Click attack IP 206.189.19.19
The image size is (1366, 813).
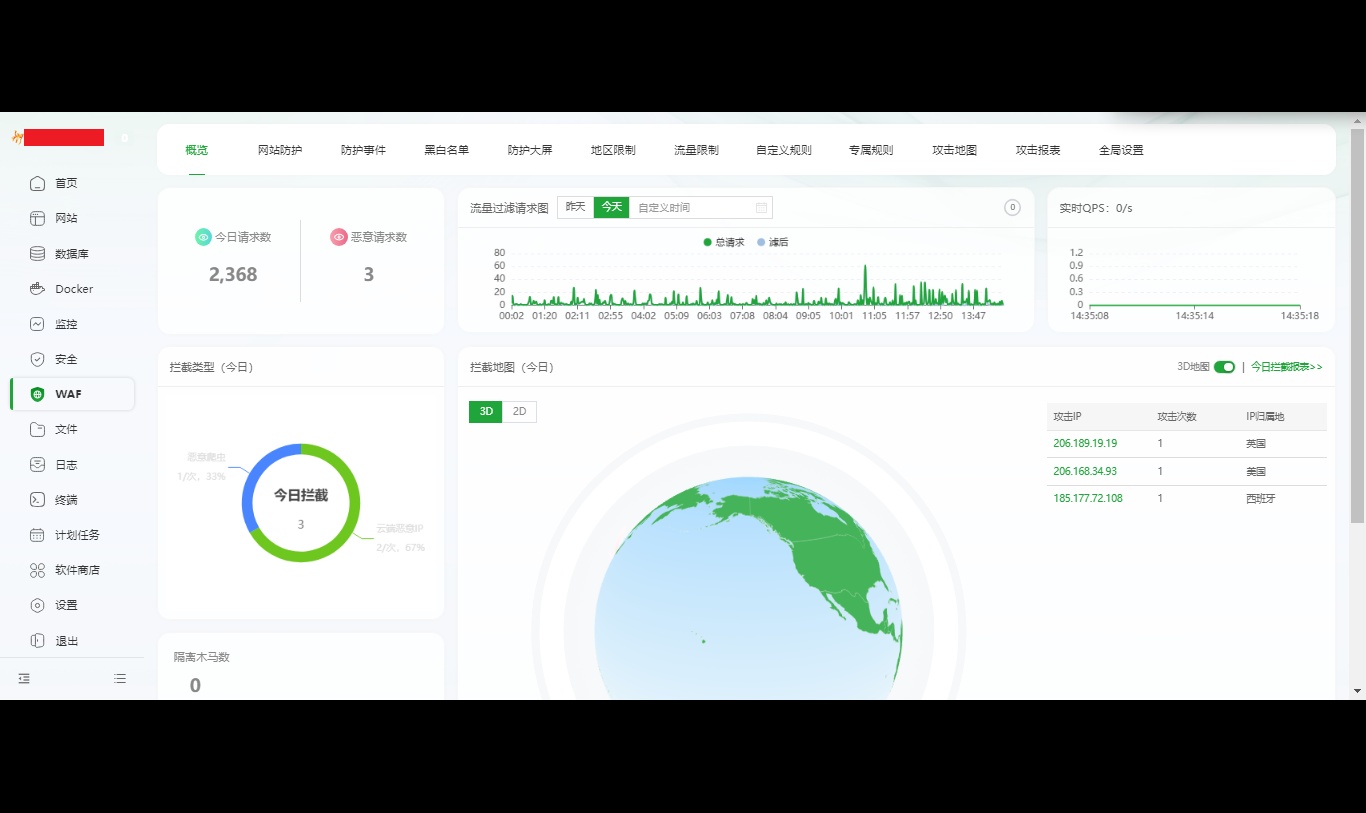(x=1085, y=443)
